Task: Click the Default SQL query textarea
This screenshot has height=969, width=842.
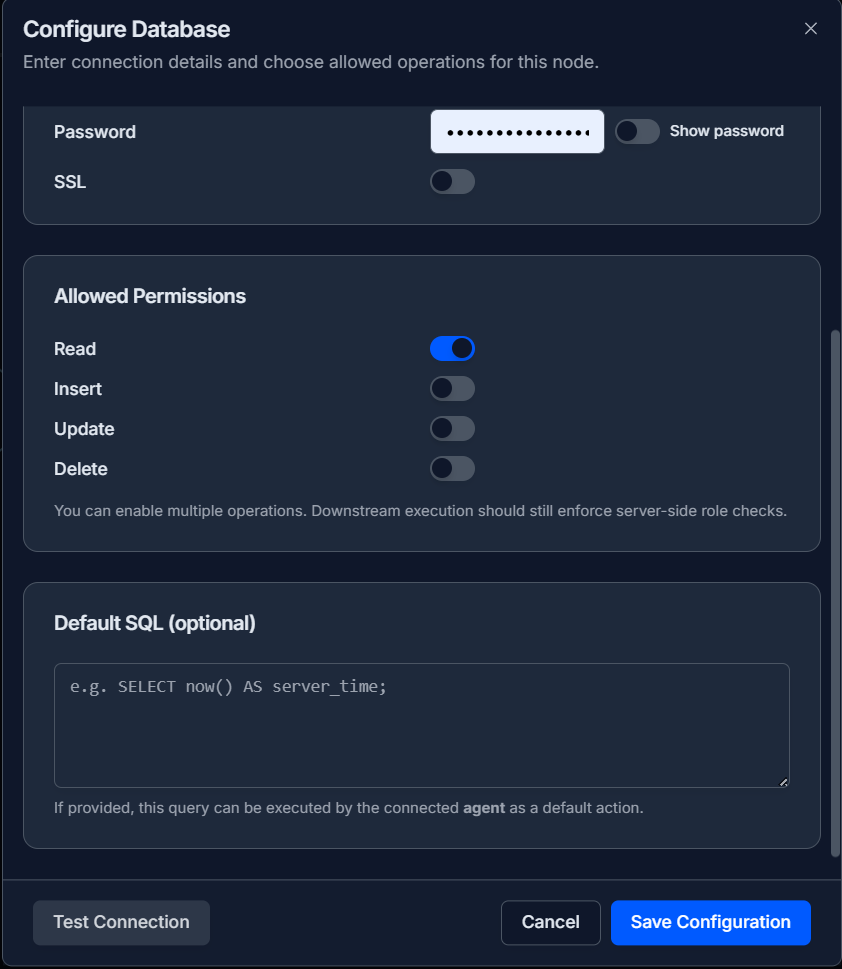Action: pos(420,720)
